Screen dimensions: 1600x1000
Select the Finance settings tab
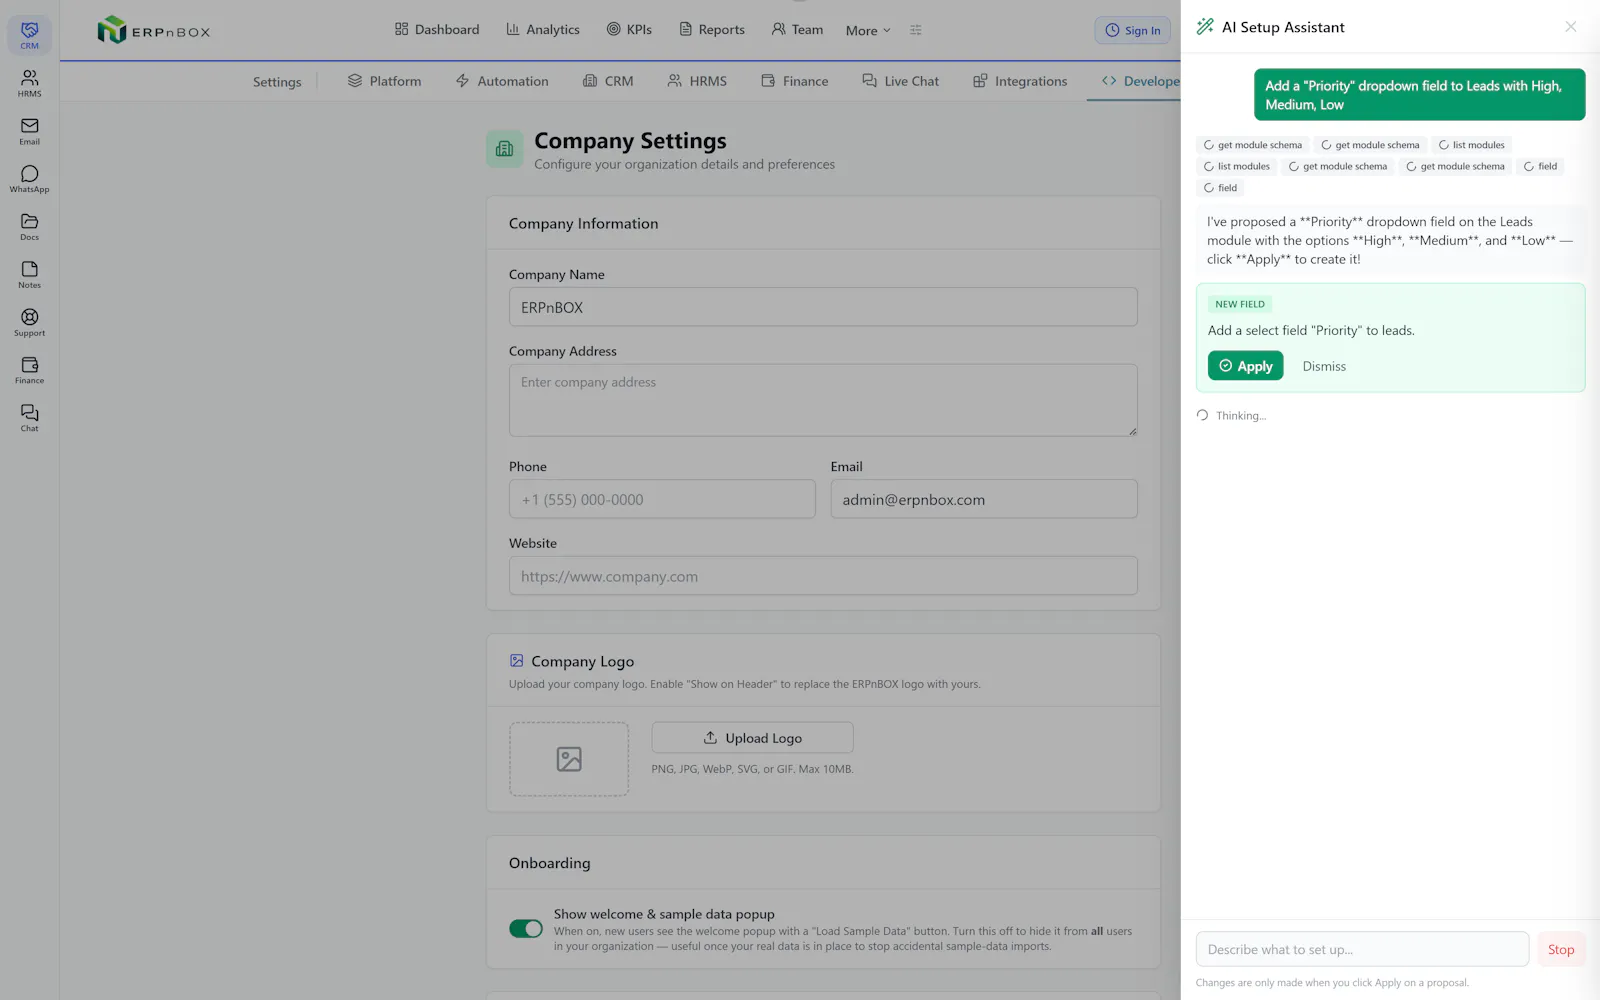pyautogui.click(x=795, y=81)
